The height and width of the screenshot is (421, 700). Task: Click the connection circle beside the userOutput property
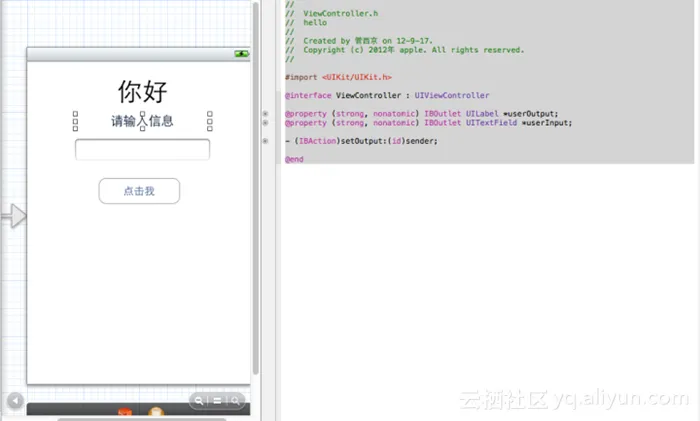pos(265,114)
